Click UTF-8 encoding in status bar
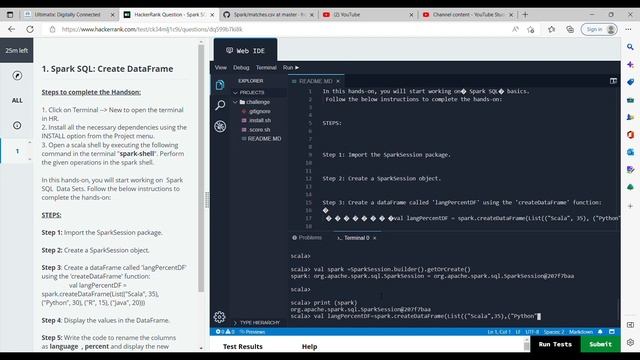 [x=532, y=332]
